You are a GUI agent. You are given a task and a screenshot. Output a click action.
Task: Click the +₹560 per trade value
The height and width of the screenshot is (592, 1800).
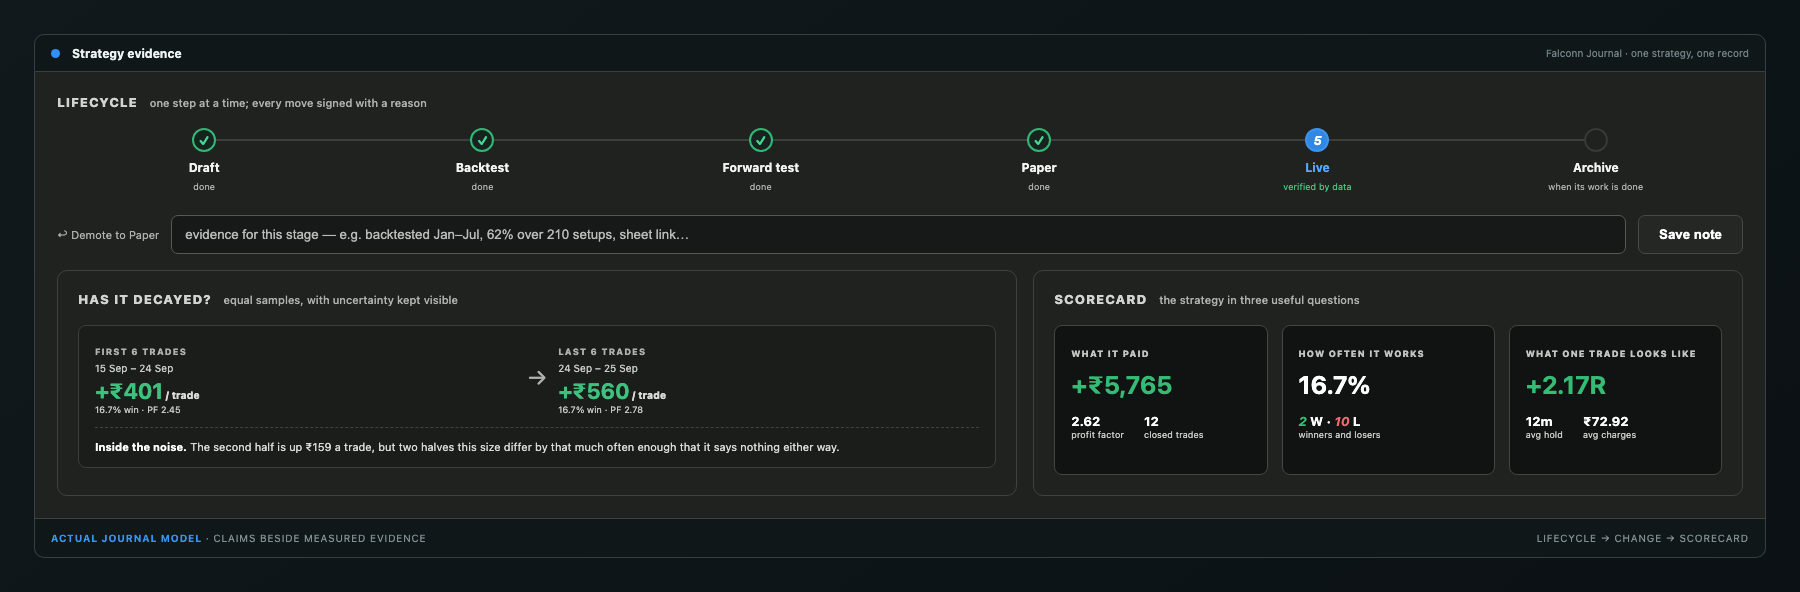pyautogui.click(x=612, y=392)
